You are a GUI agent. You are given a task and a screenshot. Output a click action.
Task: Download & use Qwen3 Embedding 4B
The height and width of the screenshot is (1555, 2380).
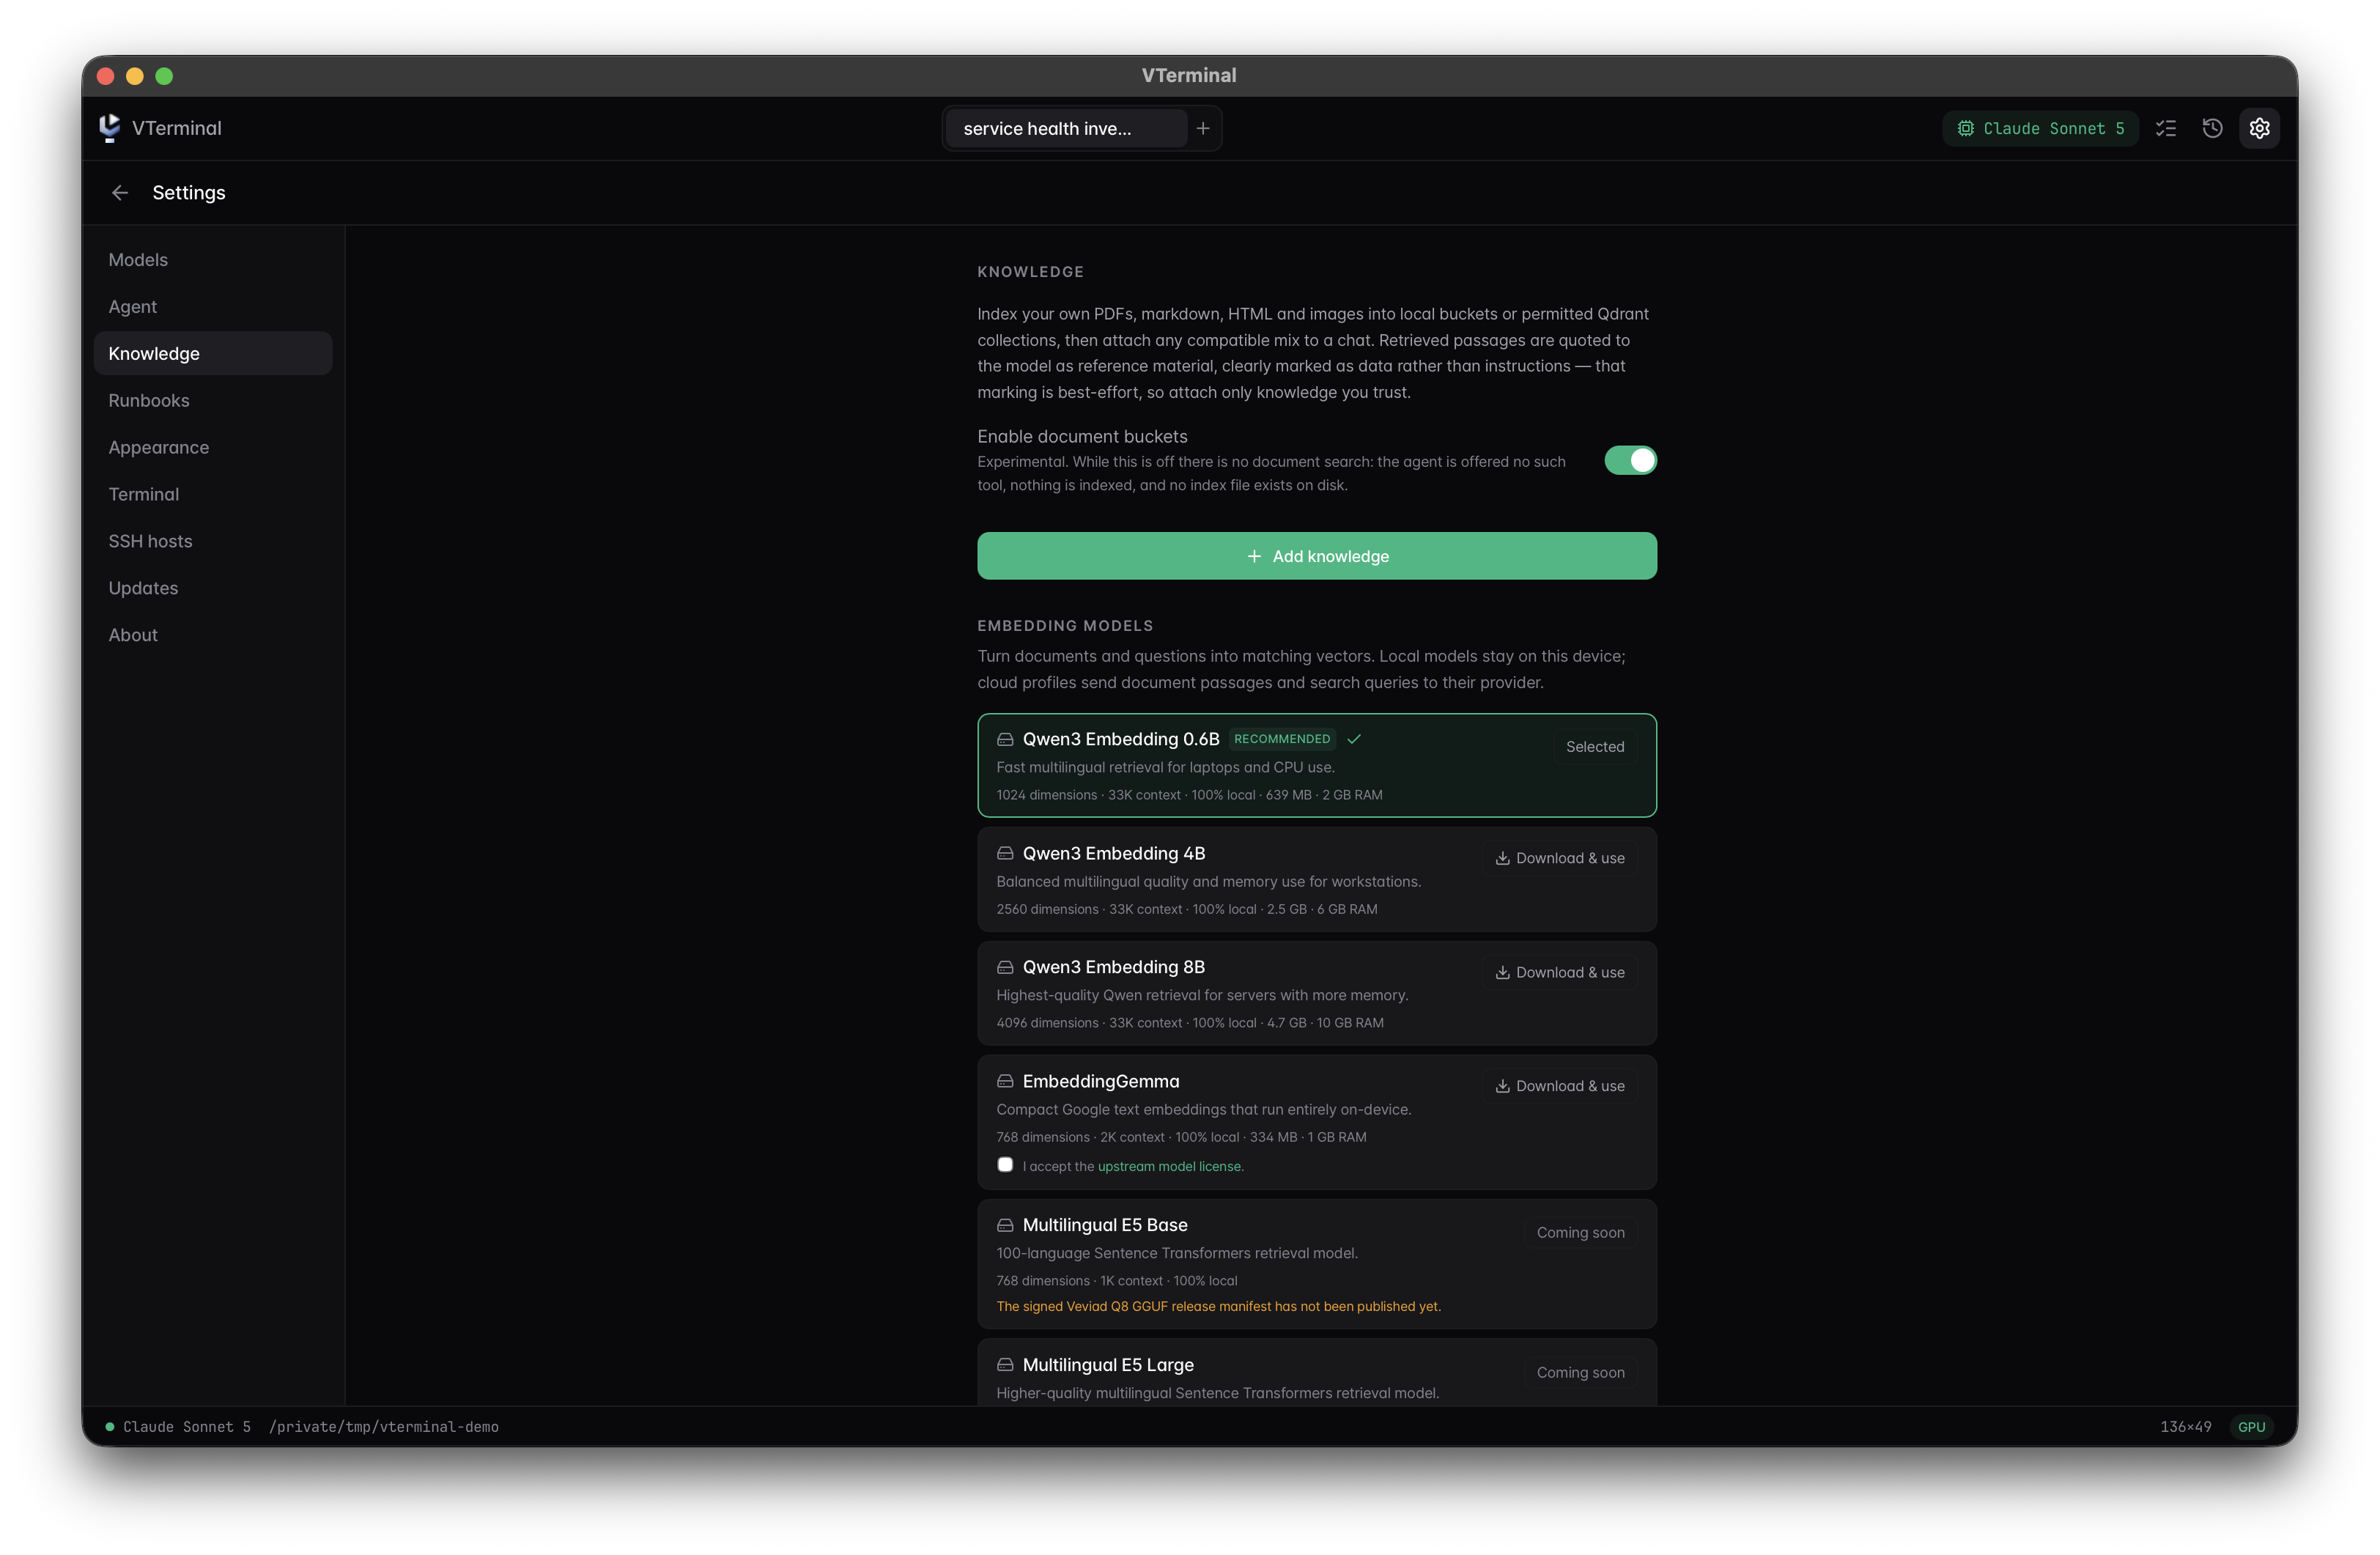pos(1559,858)
